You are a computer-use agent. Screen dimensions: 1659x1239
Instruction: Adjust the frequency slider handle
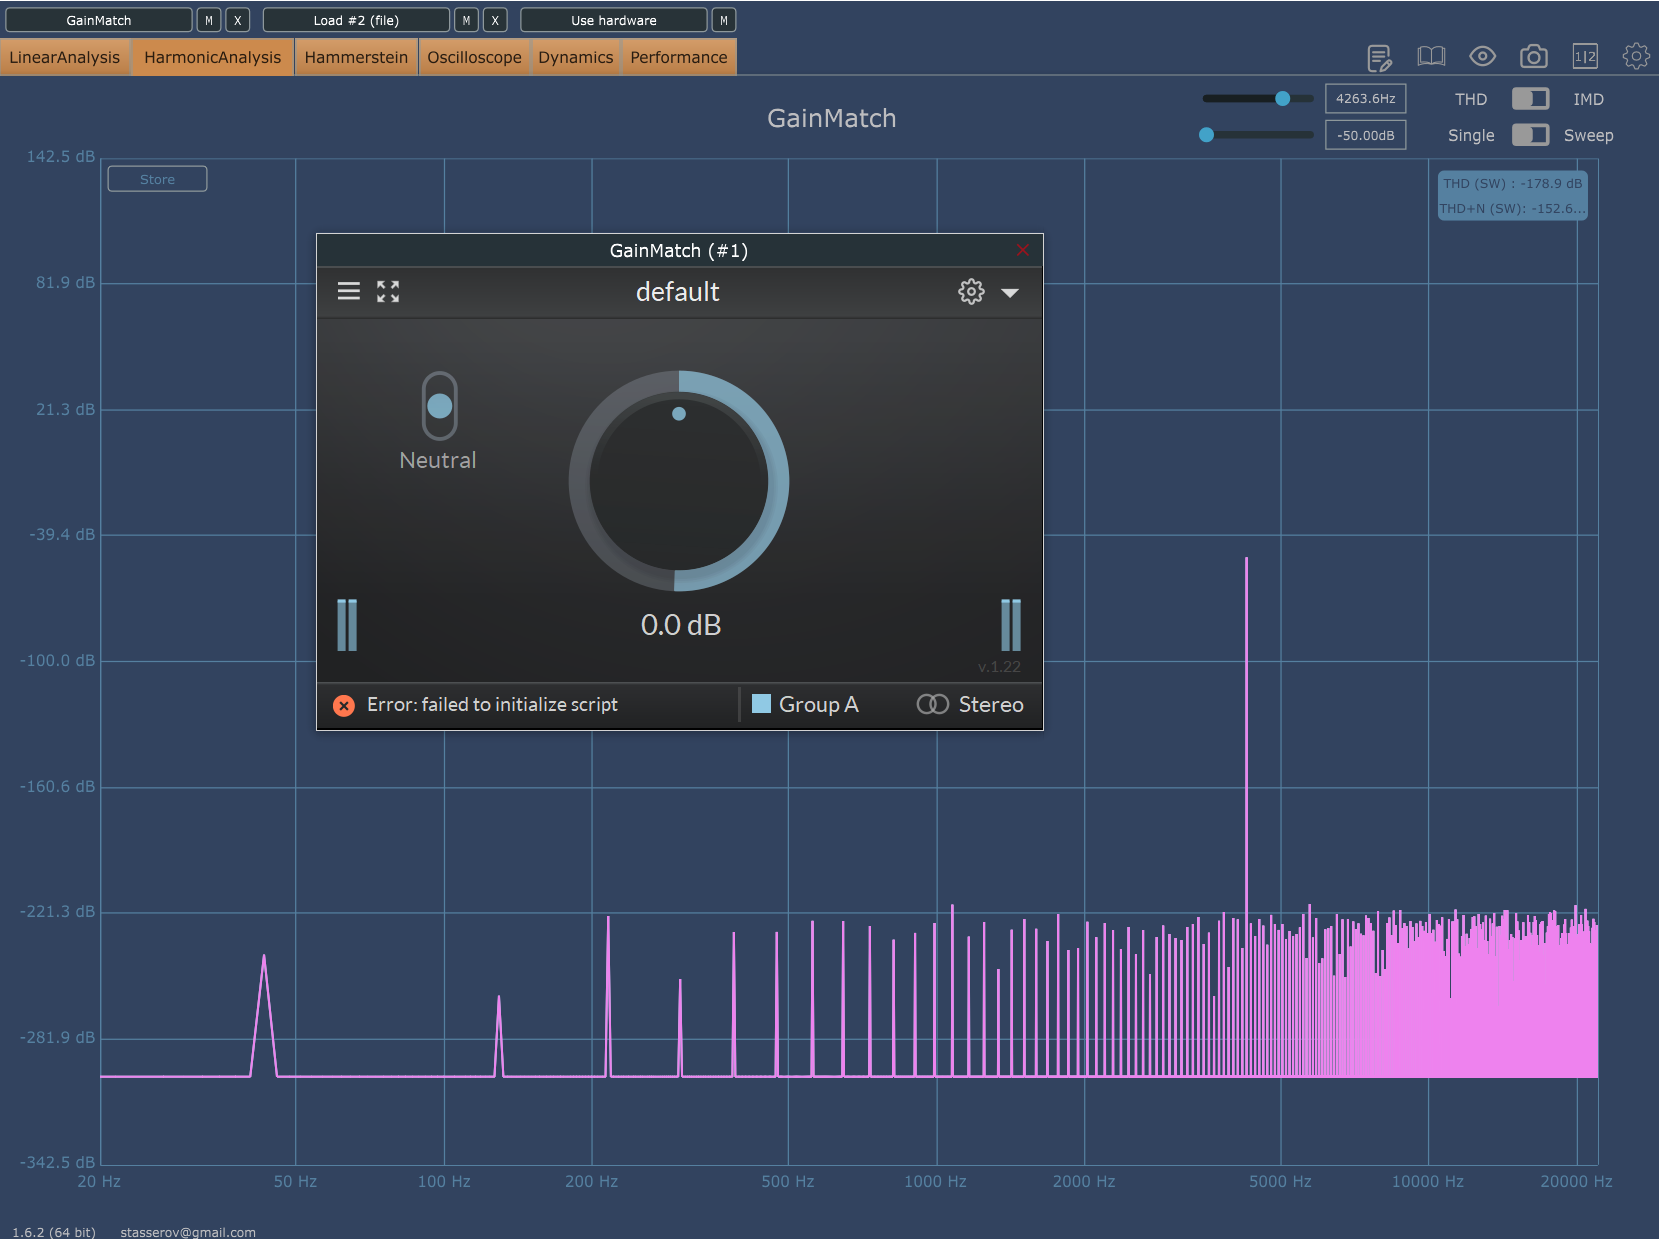pos(1282,98)
